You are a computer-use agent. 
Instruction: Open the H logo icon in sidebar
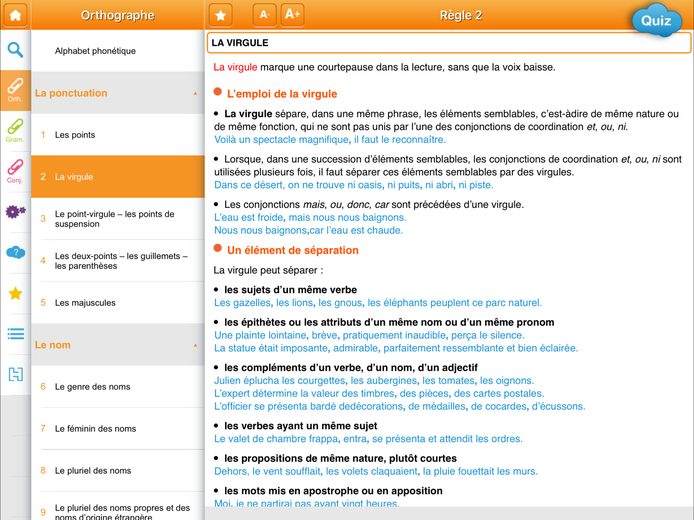15,374
